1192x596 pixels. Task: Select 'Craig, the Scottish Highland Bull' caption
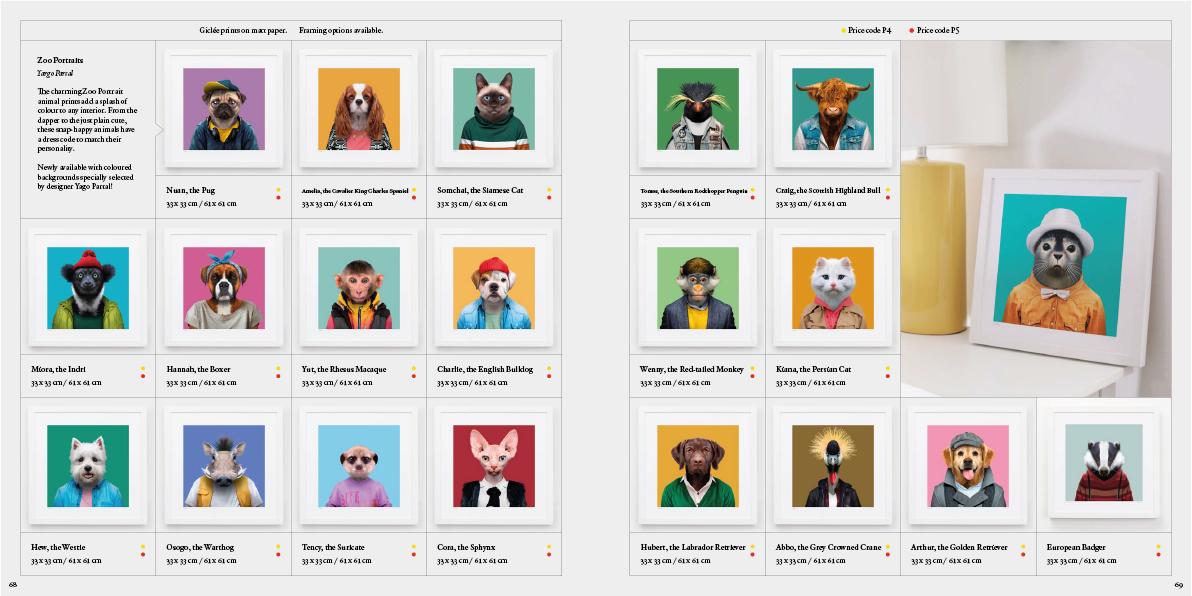[x=828, y=190]
